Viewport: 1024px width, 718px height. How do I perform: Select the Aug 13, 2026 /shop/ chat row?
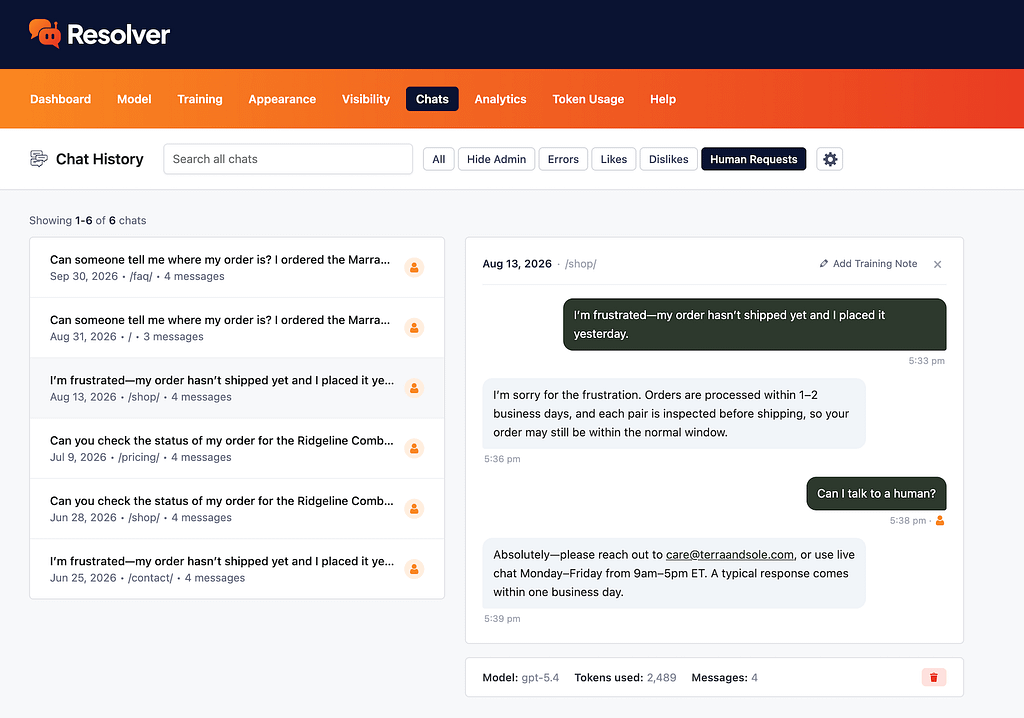[237, 388]
